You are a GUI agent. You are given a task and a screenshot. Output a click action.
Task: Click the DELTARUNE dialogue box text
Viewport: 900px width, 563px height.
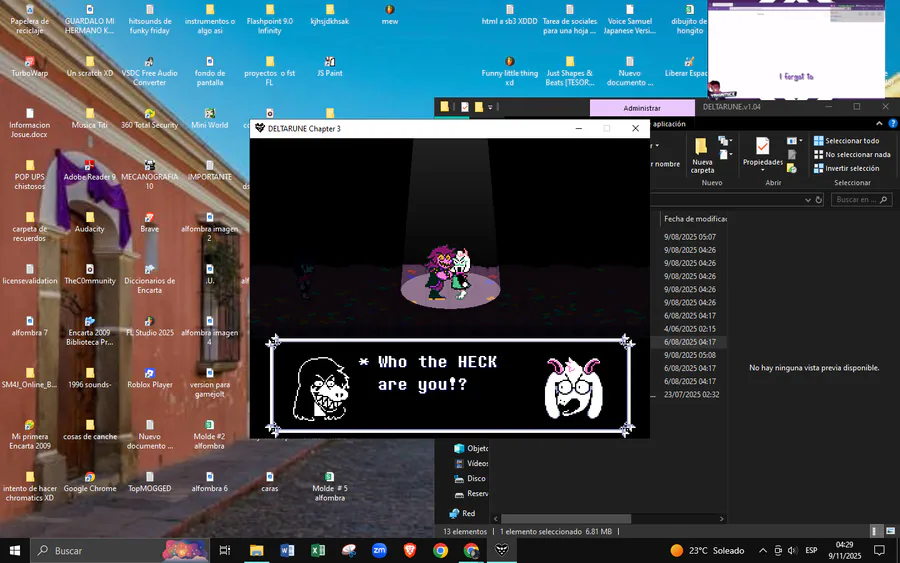428,373
